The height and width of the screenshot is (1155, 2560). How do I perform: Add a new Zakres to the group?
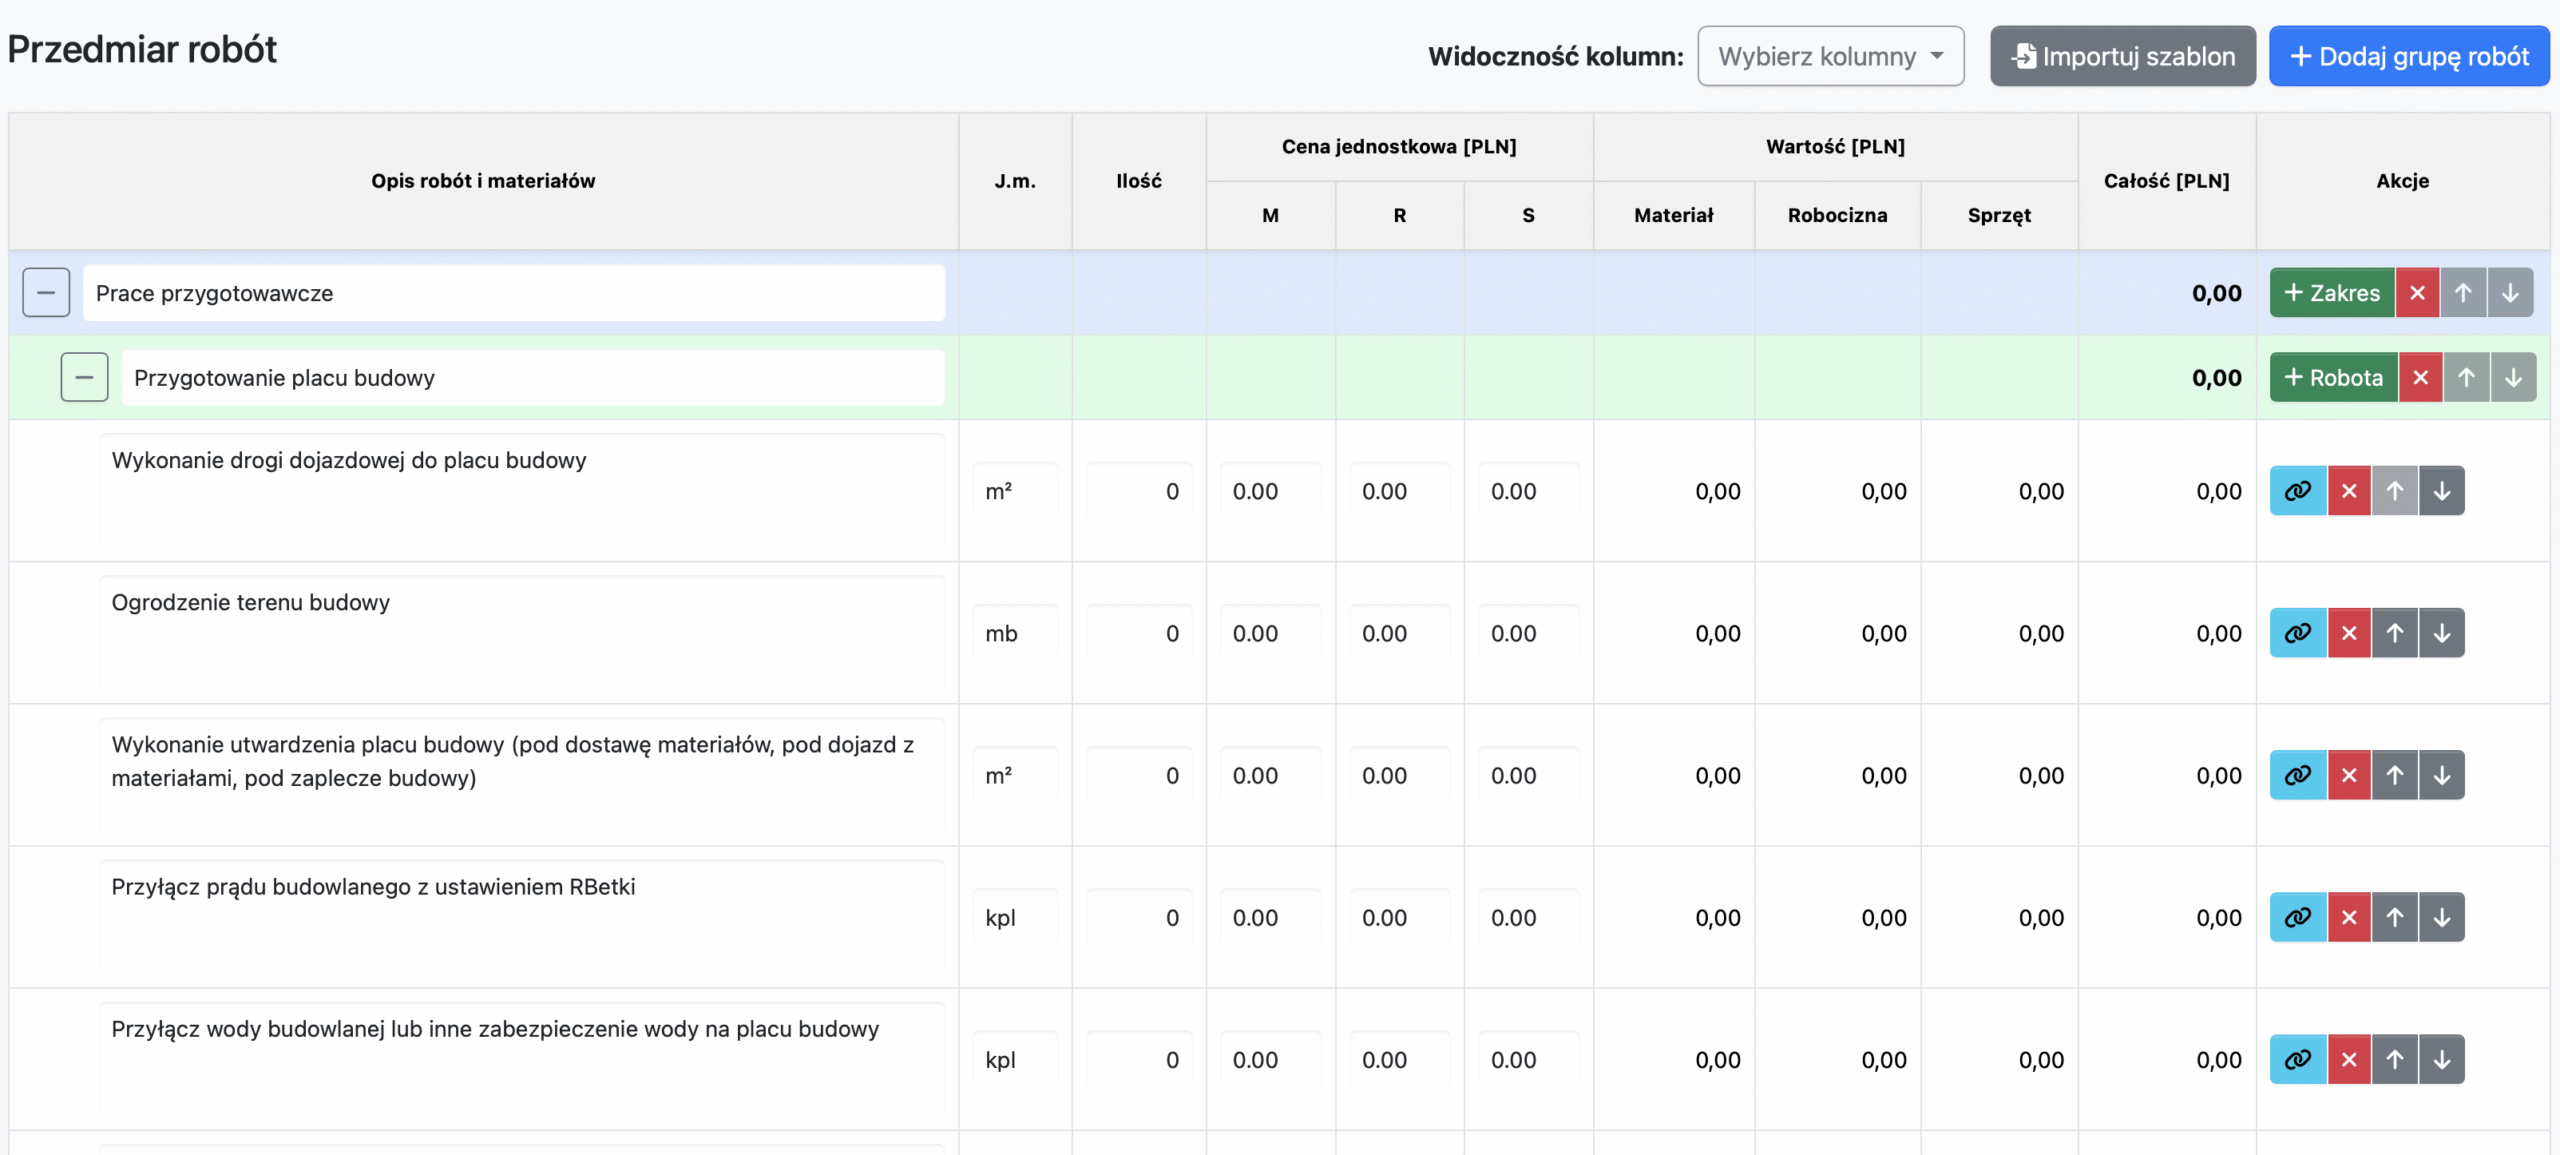click(2331, 293)
